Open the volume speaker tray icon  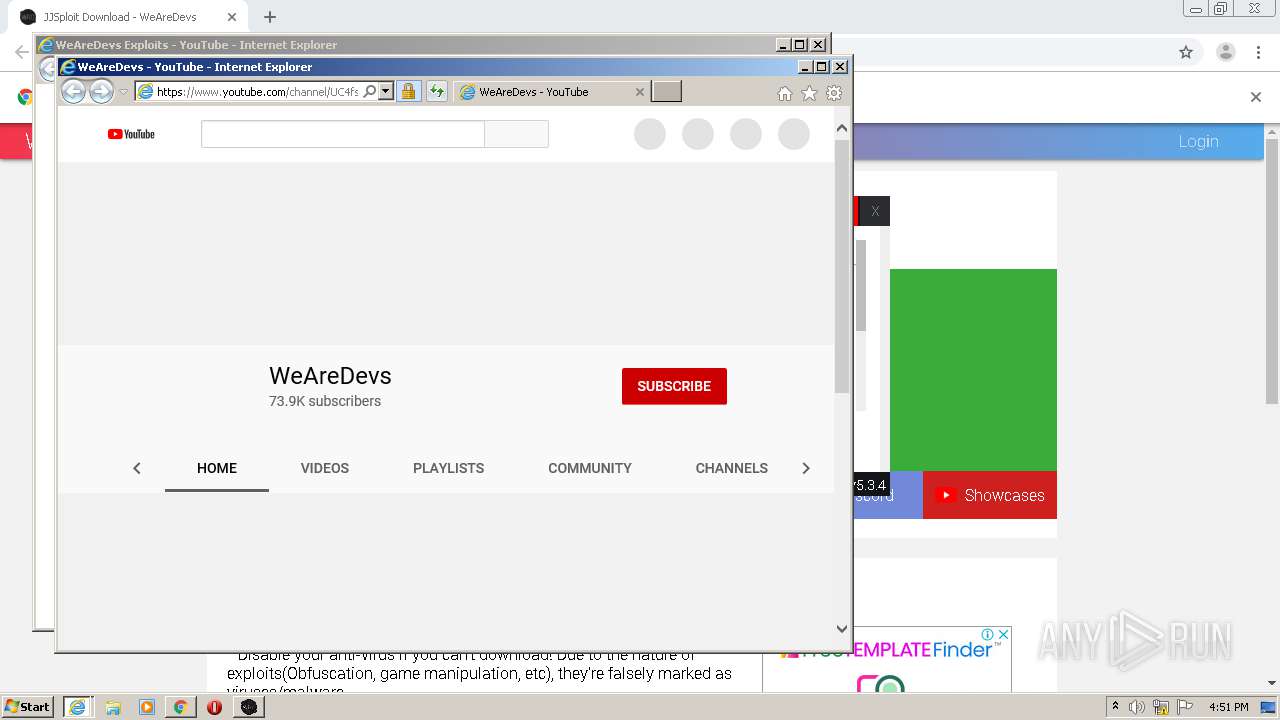(x=1137, y=707)
